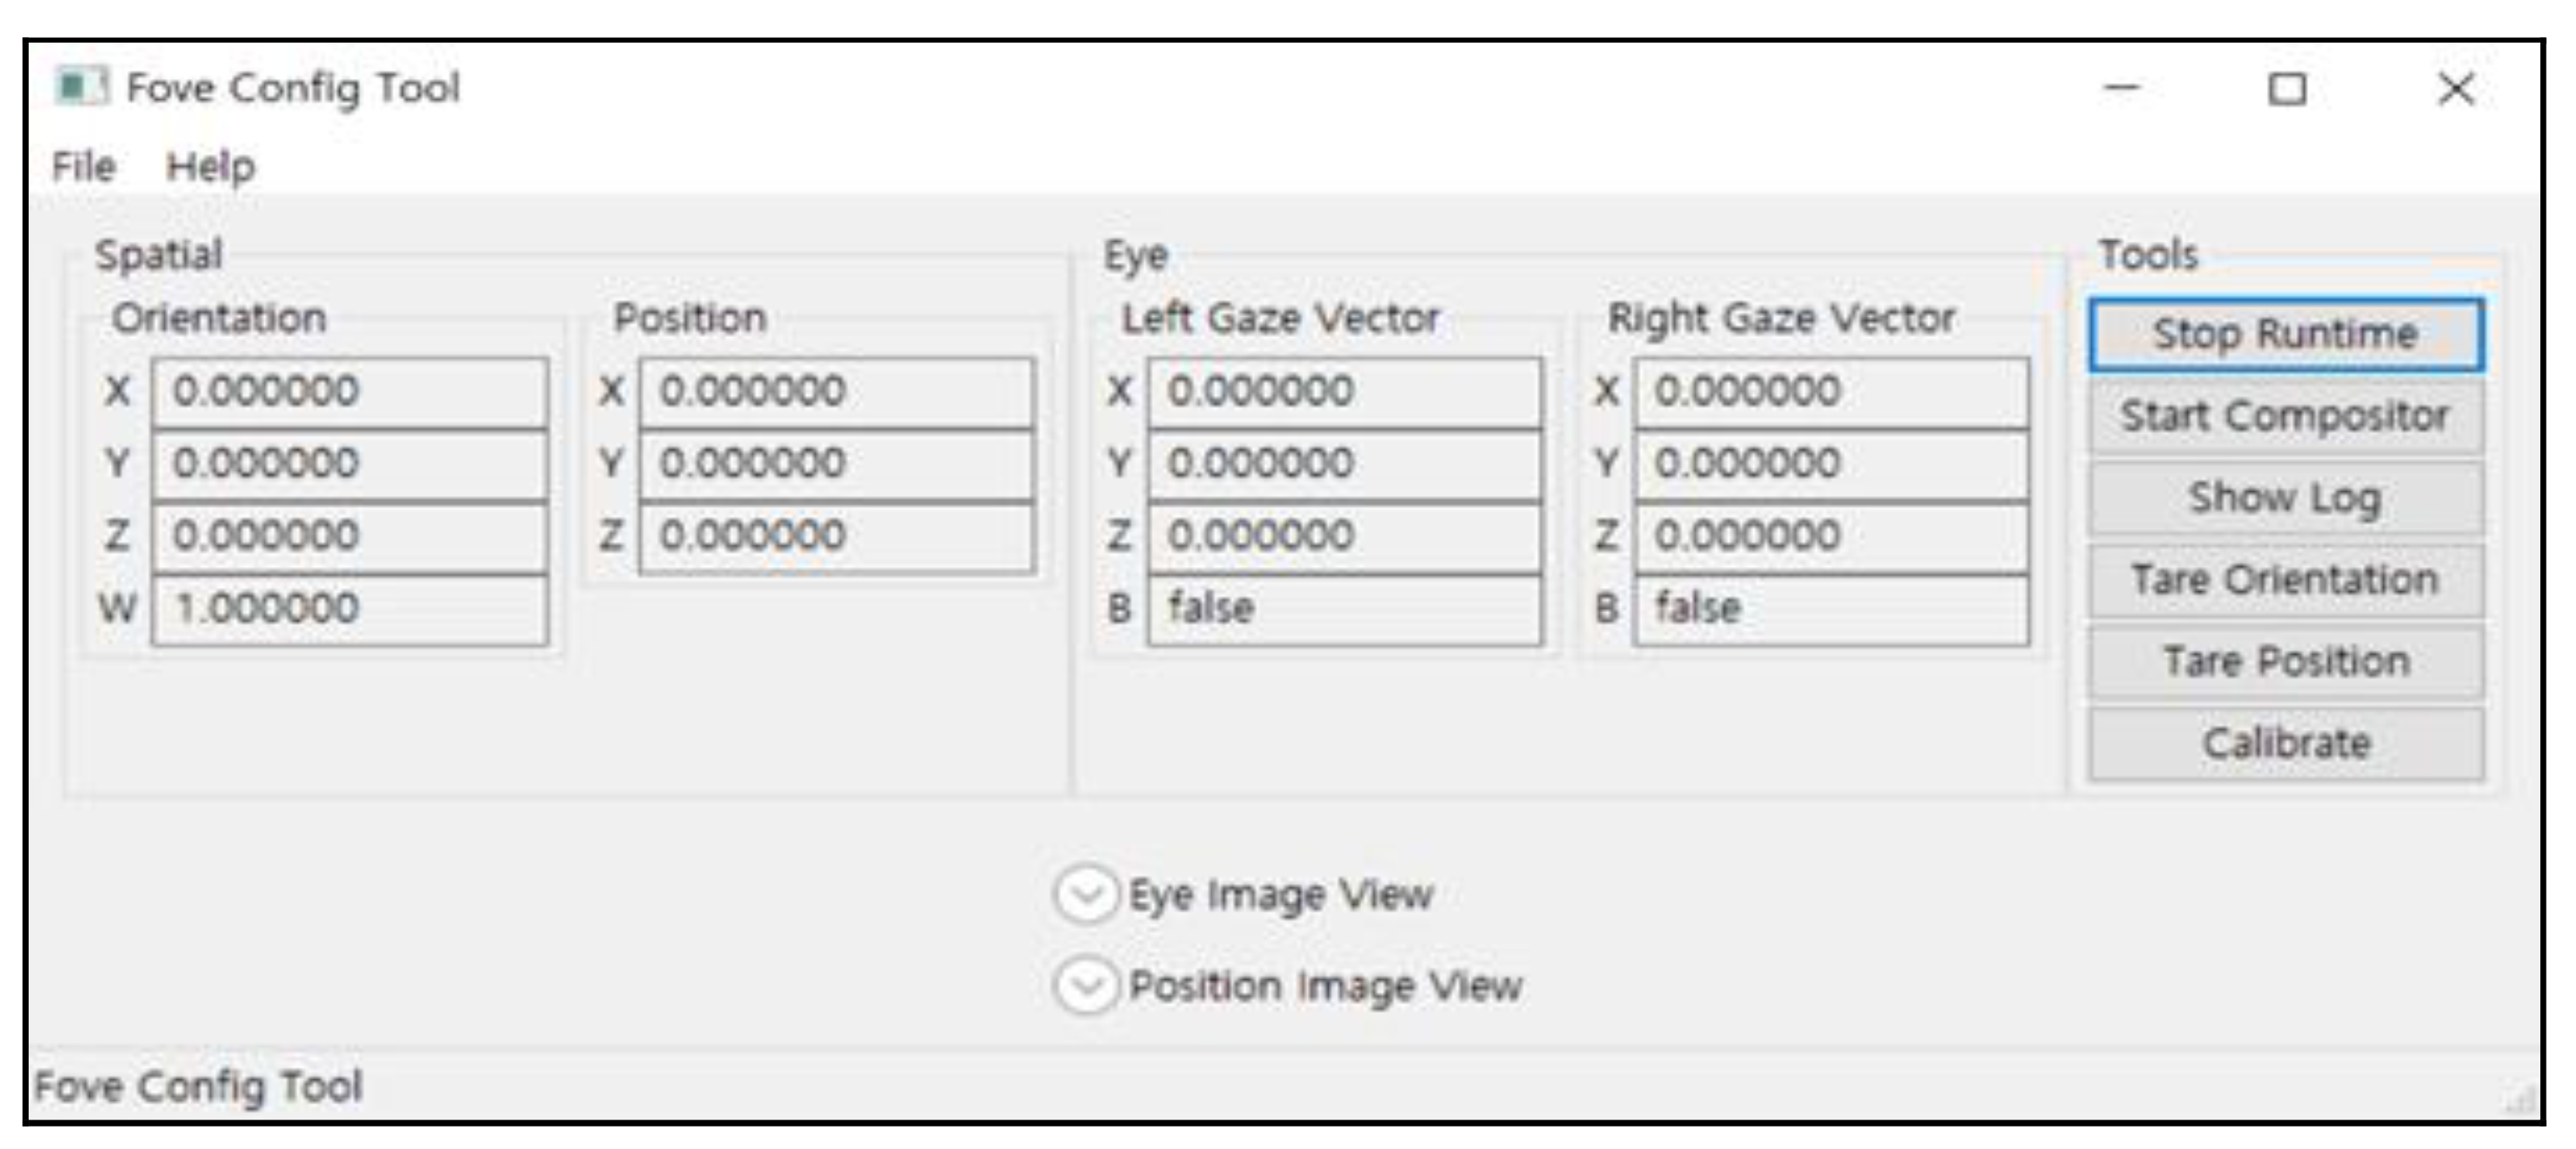Select the Orientation W value field
The width and height of the screenshot is (2576, 1149).
tap(349, 608)
